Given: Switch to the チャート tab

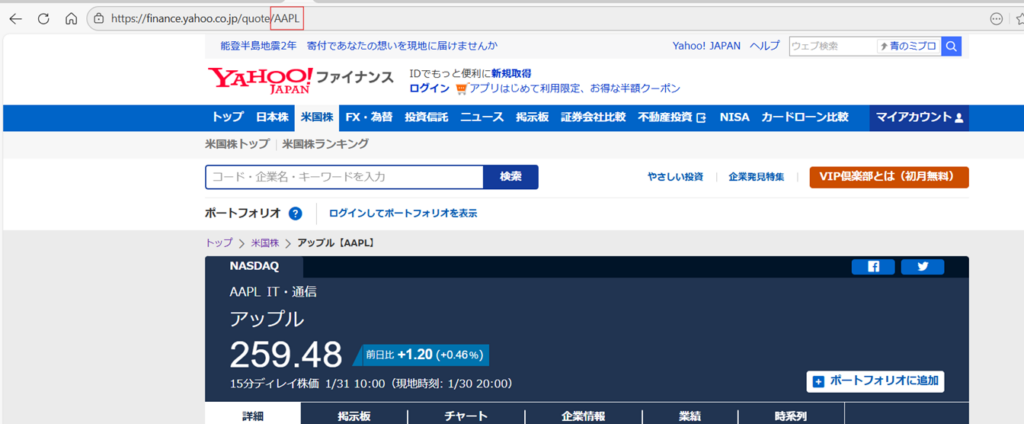Looking at the screenshot, I should (465, 415).
